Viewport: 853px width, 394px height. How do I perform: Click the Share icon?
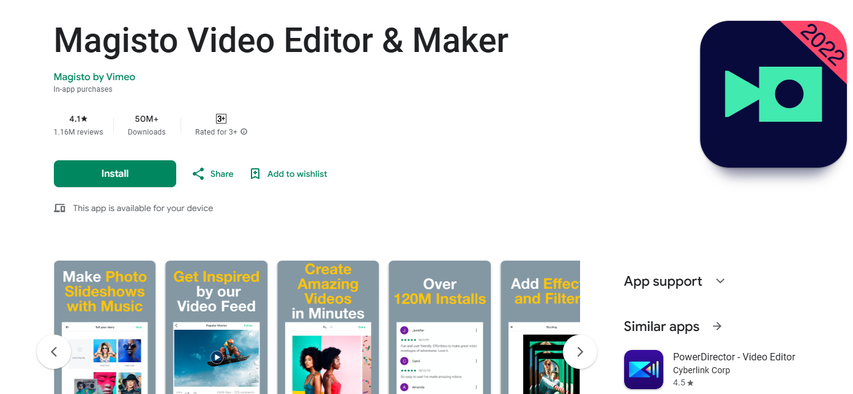pyautogui.click(x=199, y=174)
